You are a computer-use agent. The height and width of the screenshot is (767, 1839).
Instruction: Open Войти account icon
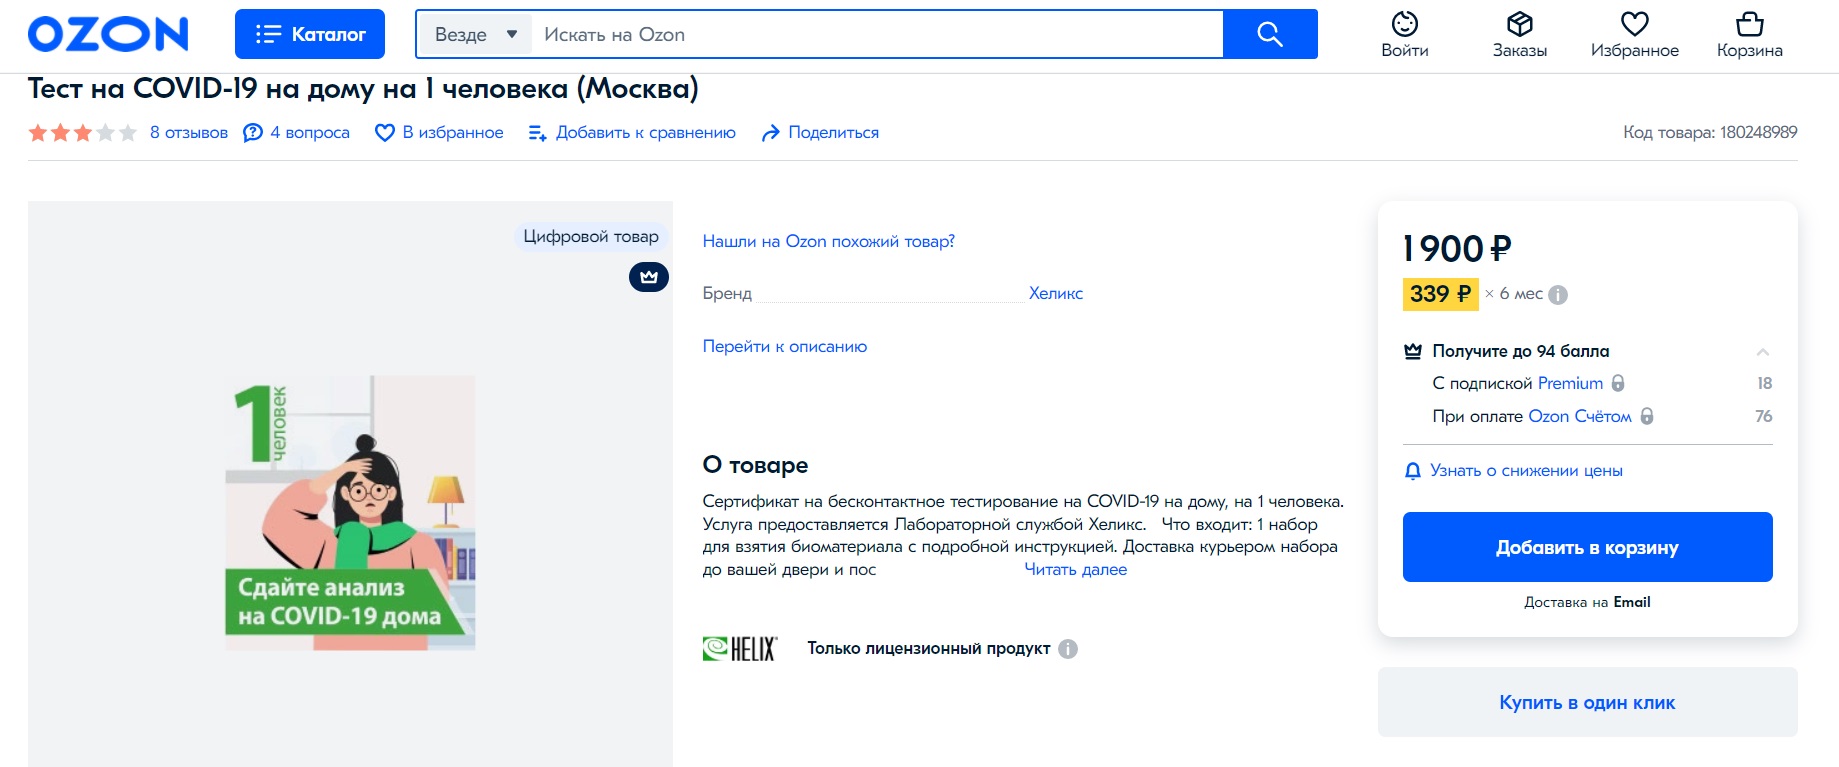click(x=1405, y=34)
